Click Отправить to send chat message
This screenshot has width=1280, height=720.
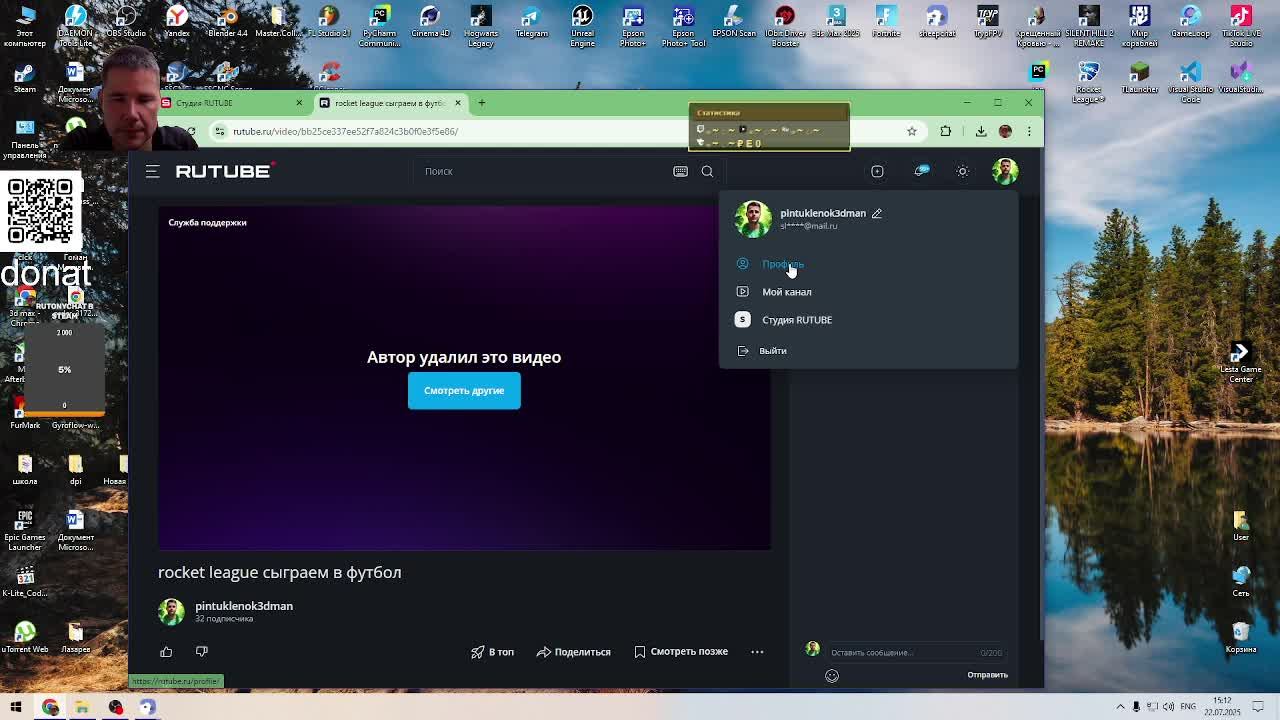pyautogui.click(x=987, y=675)
